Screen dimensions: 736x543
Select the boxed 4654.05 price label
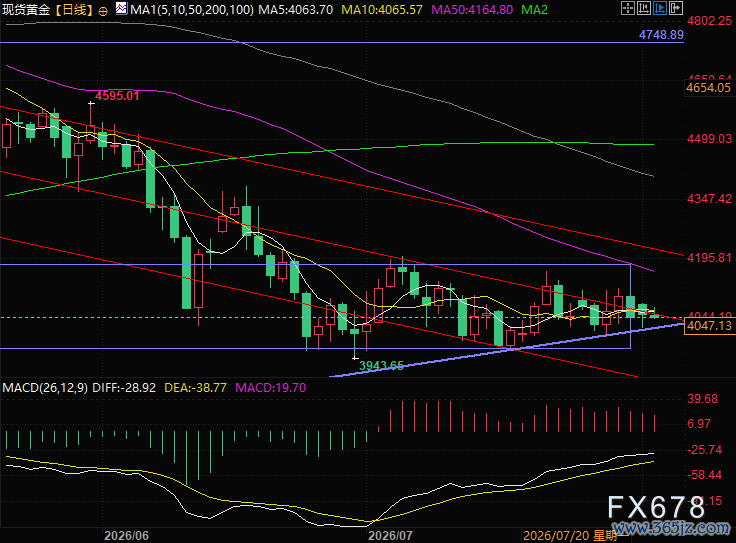click(709, 88)
